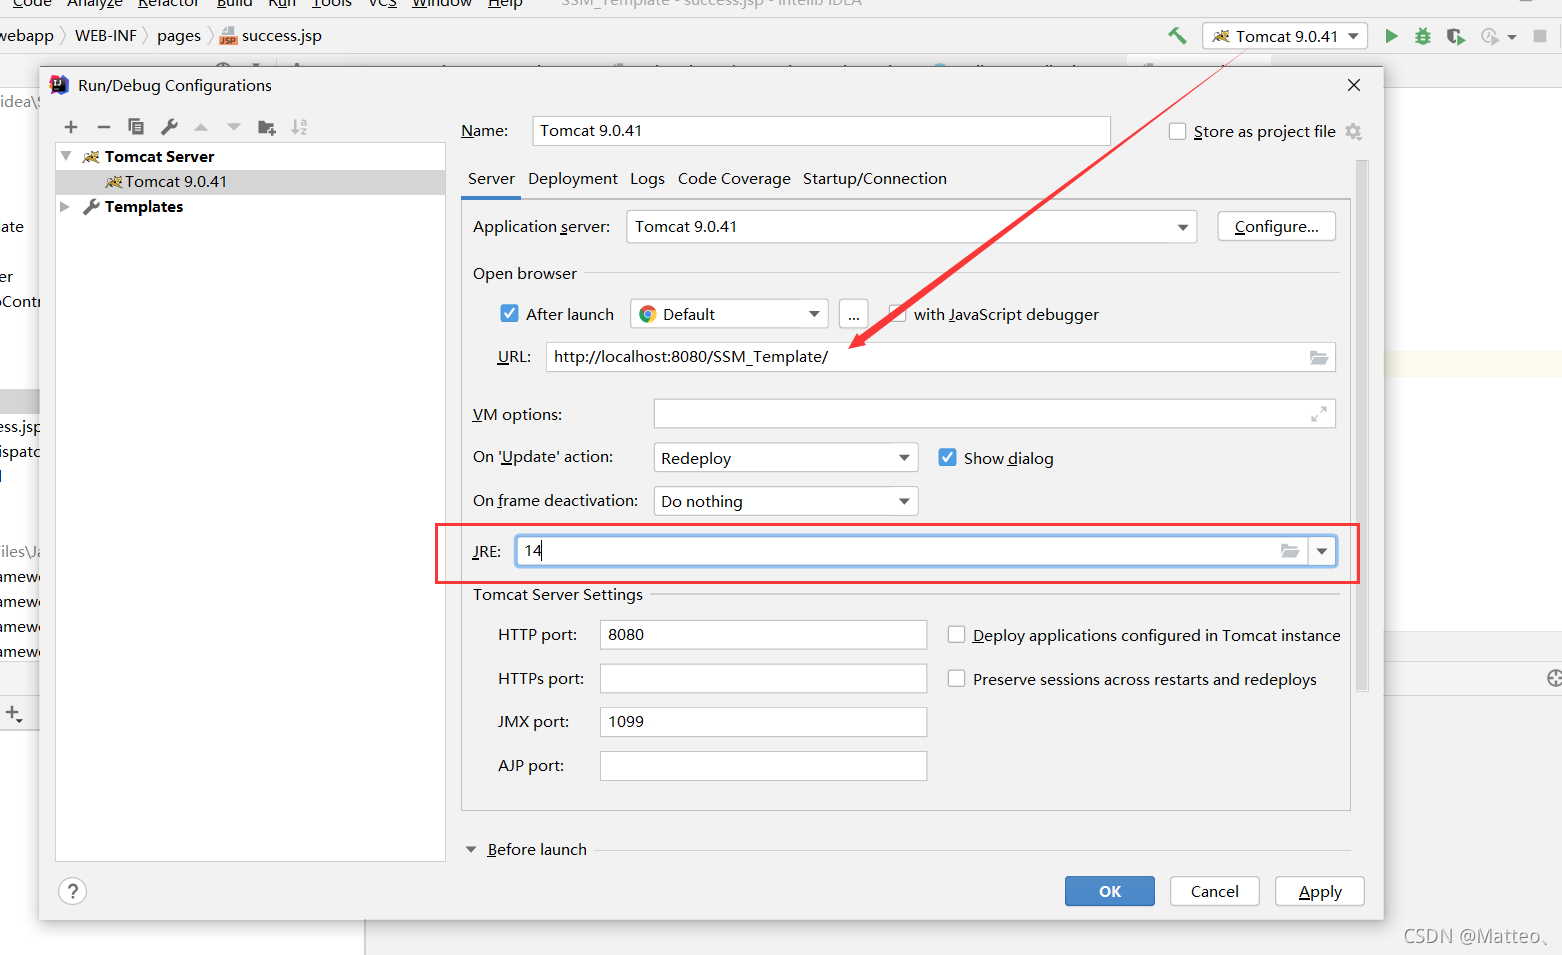This screenshot has width=1562, height=955.
Task: Enable Deploy applications configured in Tomcat instance
Action: pyautogui.click(x=956, y=635)
